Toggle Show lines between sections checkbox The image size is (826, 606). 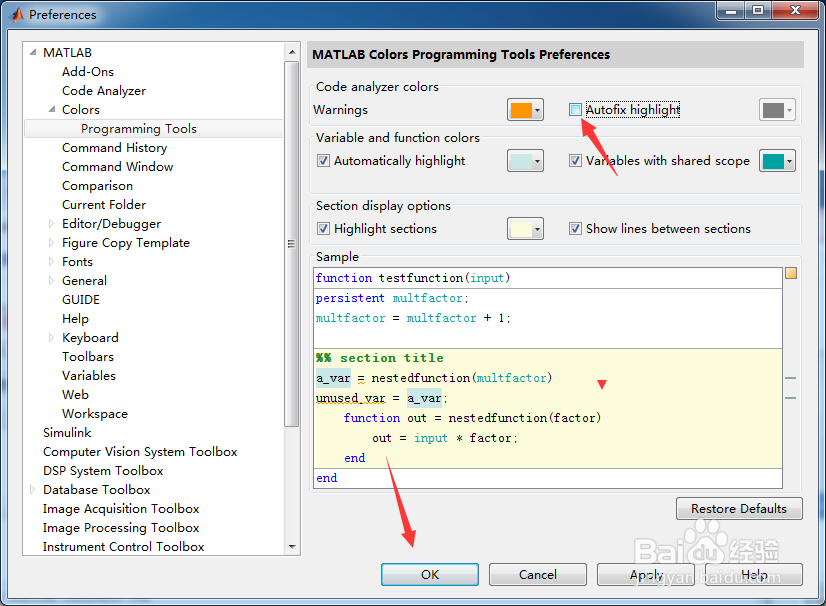[575, 228]
